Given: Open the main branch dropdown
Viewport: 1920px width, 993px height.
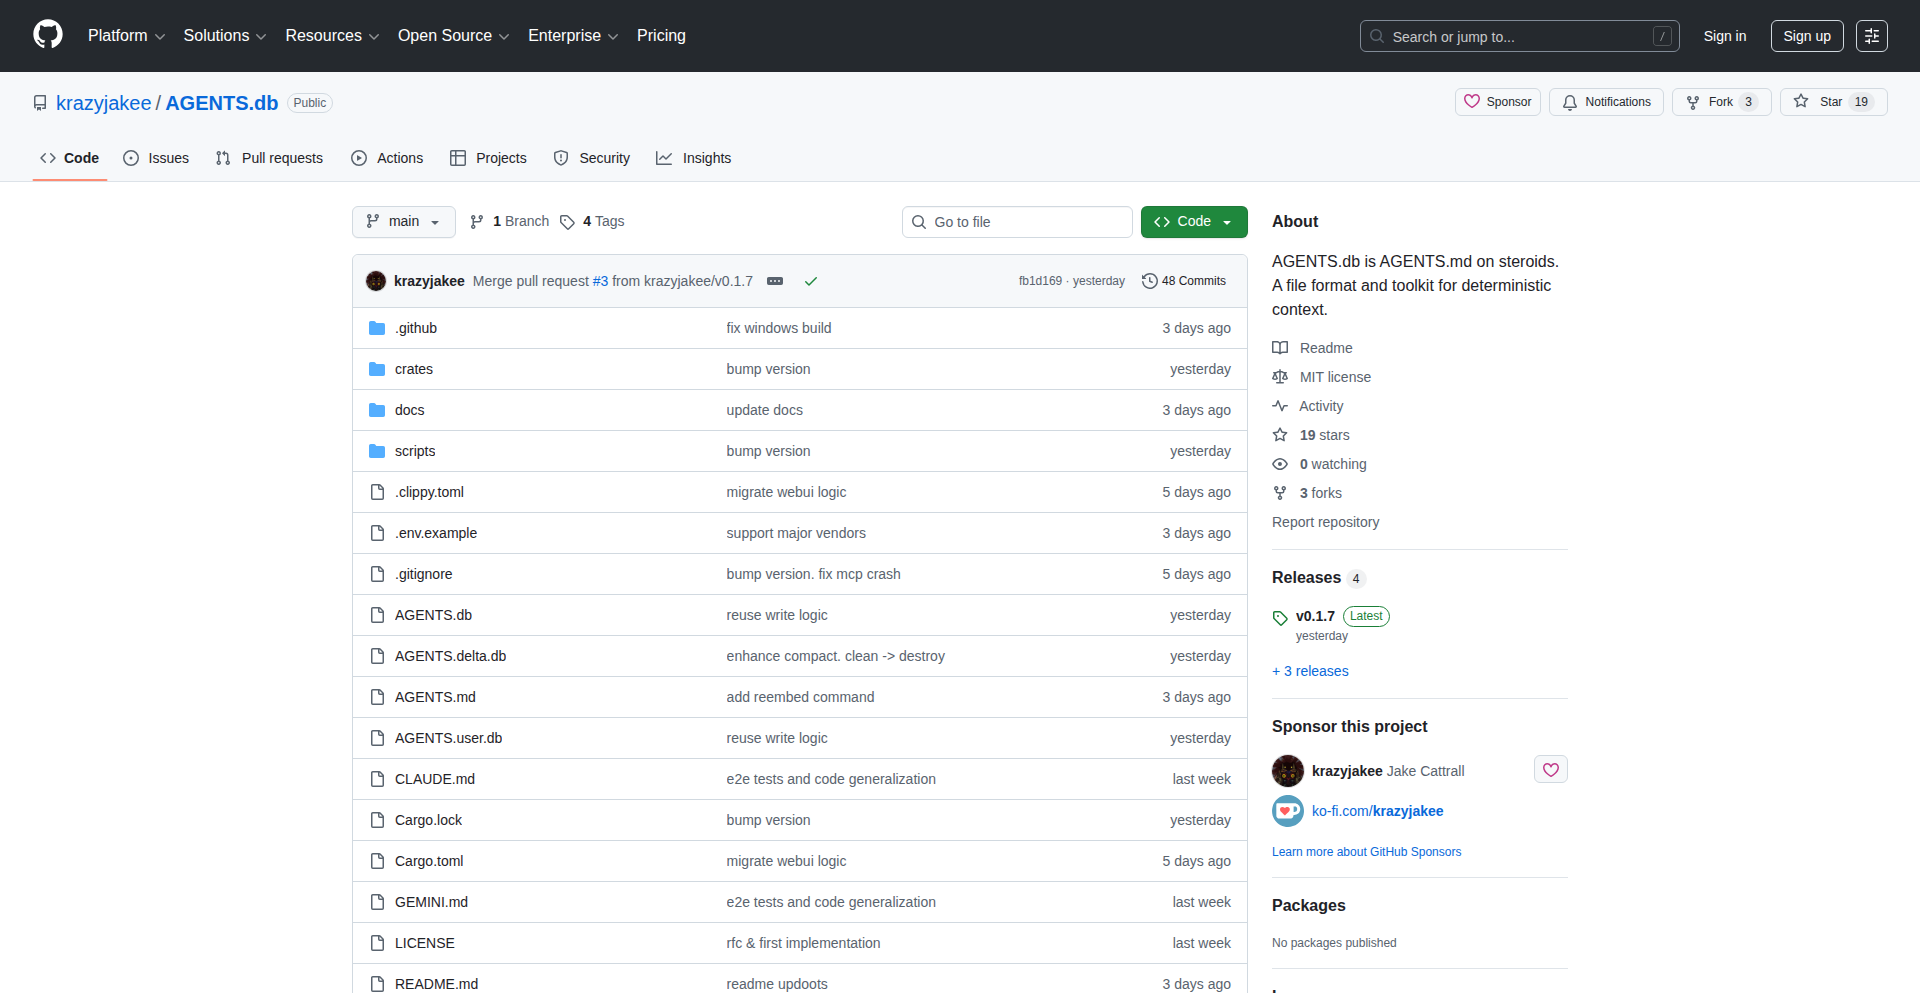Looking at the screenshot, I should point(403,222).
